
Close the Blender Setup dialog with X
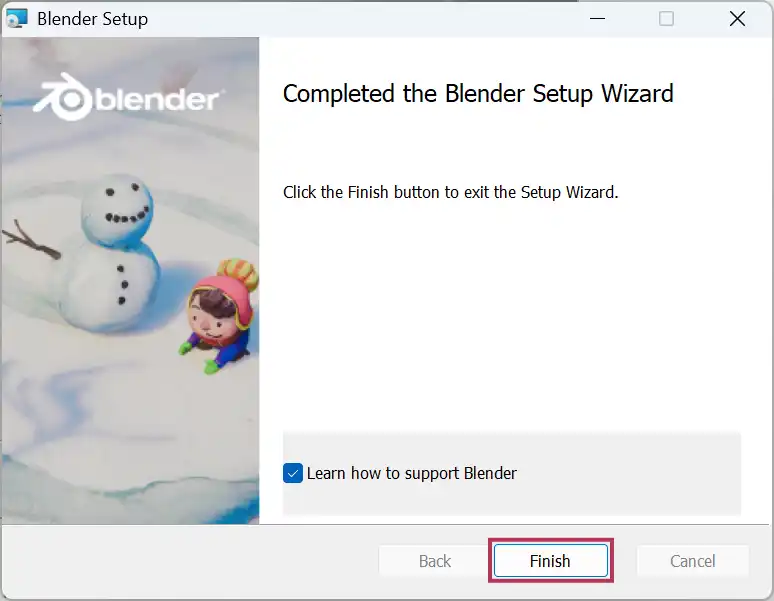click(737, 19)
